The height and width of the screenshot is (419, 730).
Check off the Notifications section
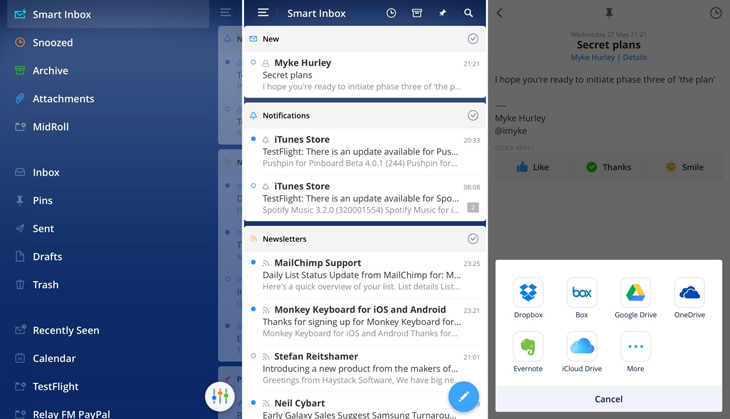click(473, 115)
